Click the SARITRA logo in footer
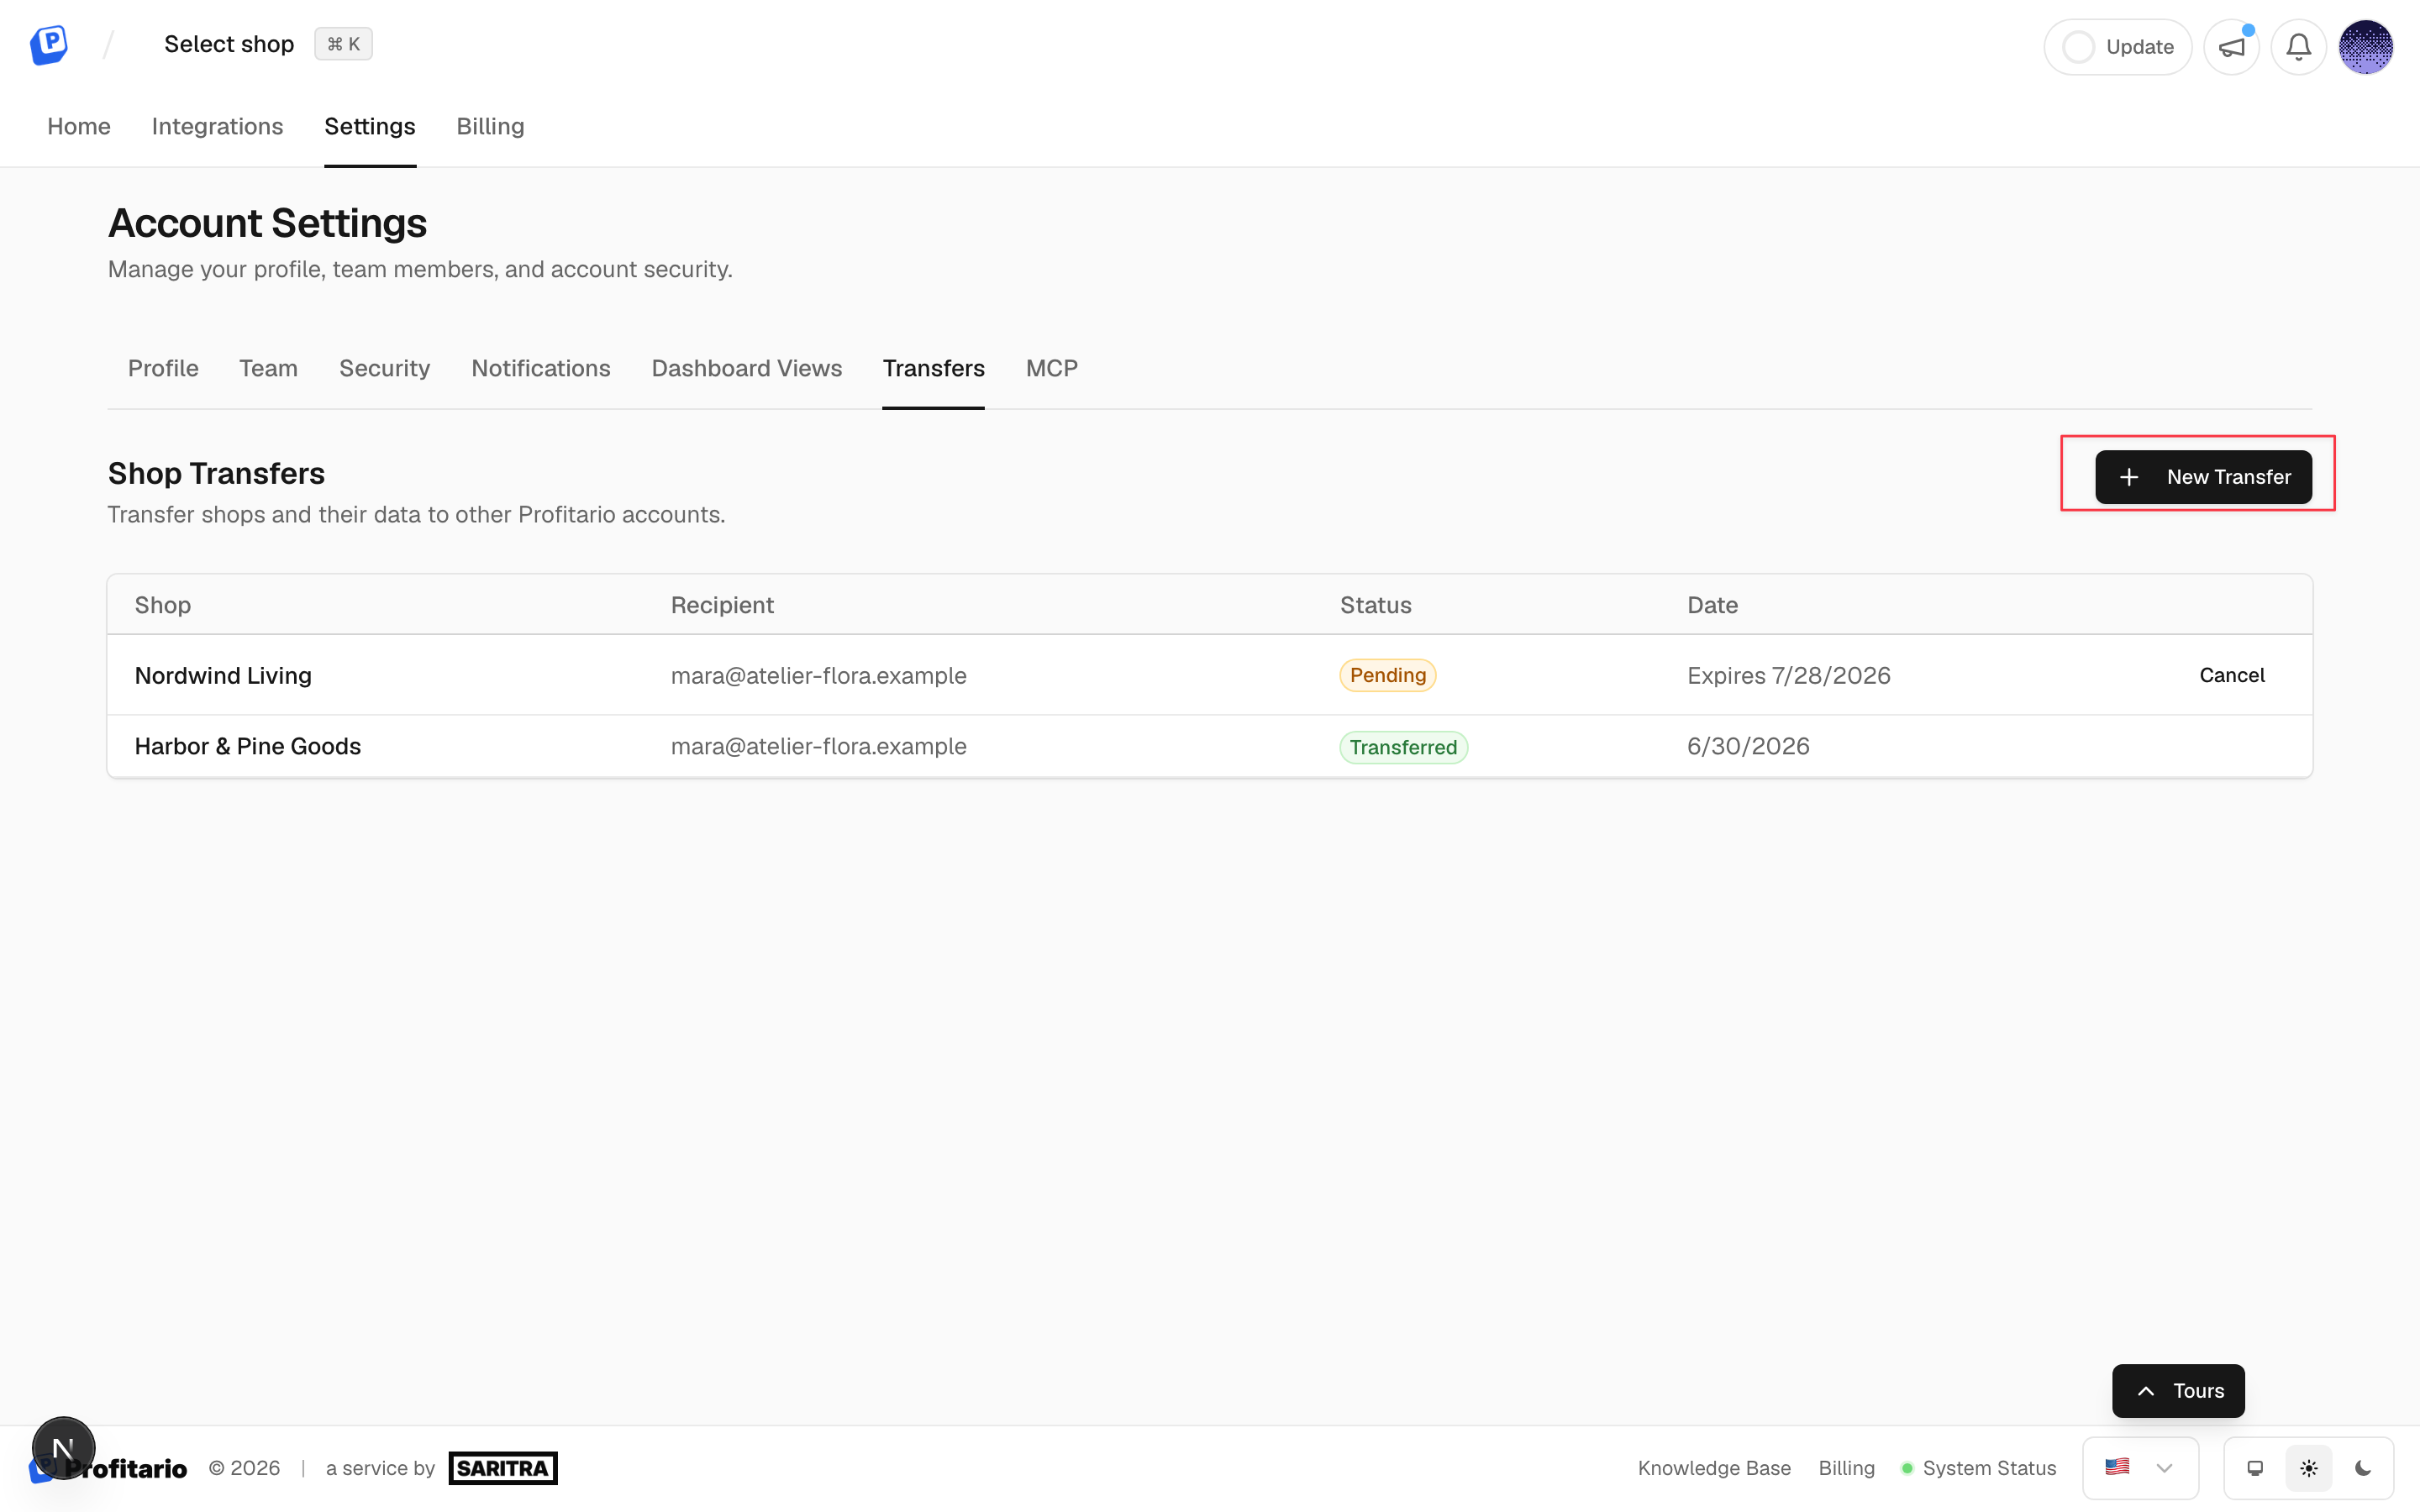 pyautogui.click(x=503, y=1468)
